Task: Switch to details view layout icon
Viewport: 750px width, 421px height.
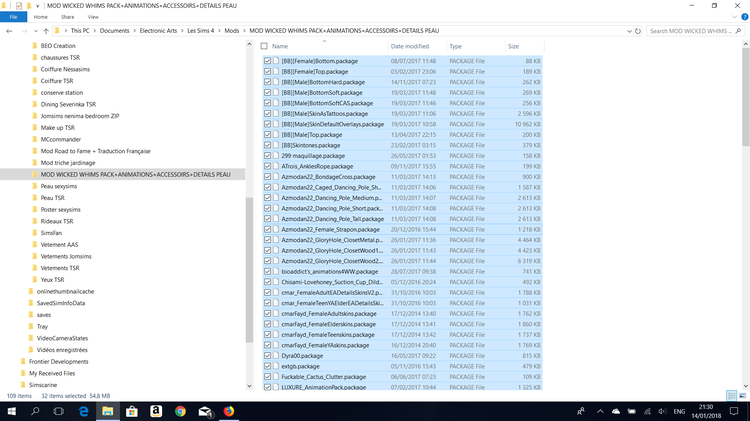Action: [x=731, y=396]
